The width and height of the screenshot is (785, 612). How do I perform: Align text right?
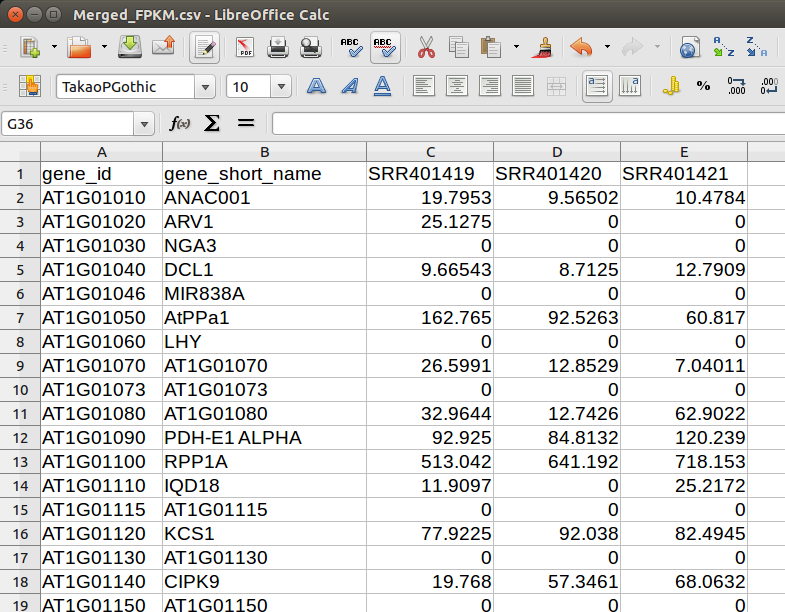[x=490, y=86]
